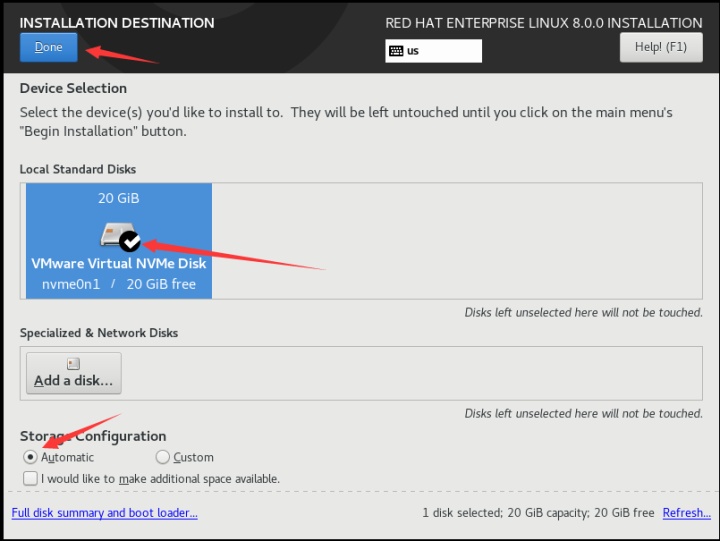Click the us keyboard layout indicator
Viewport: 720px width, 541px height.
point(433,51)
